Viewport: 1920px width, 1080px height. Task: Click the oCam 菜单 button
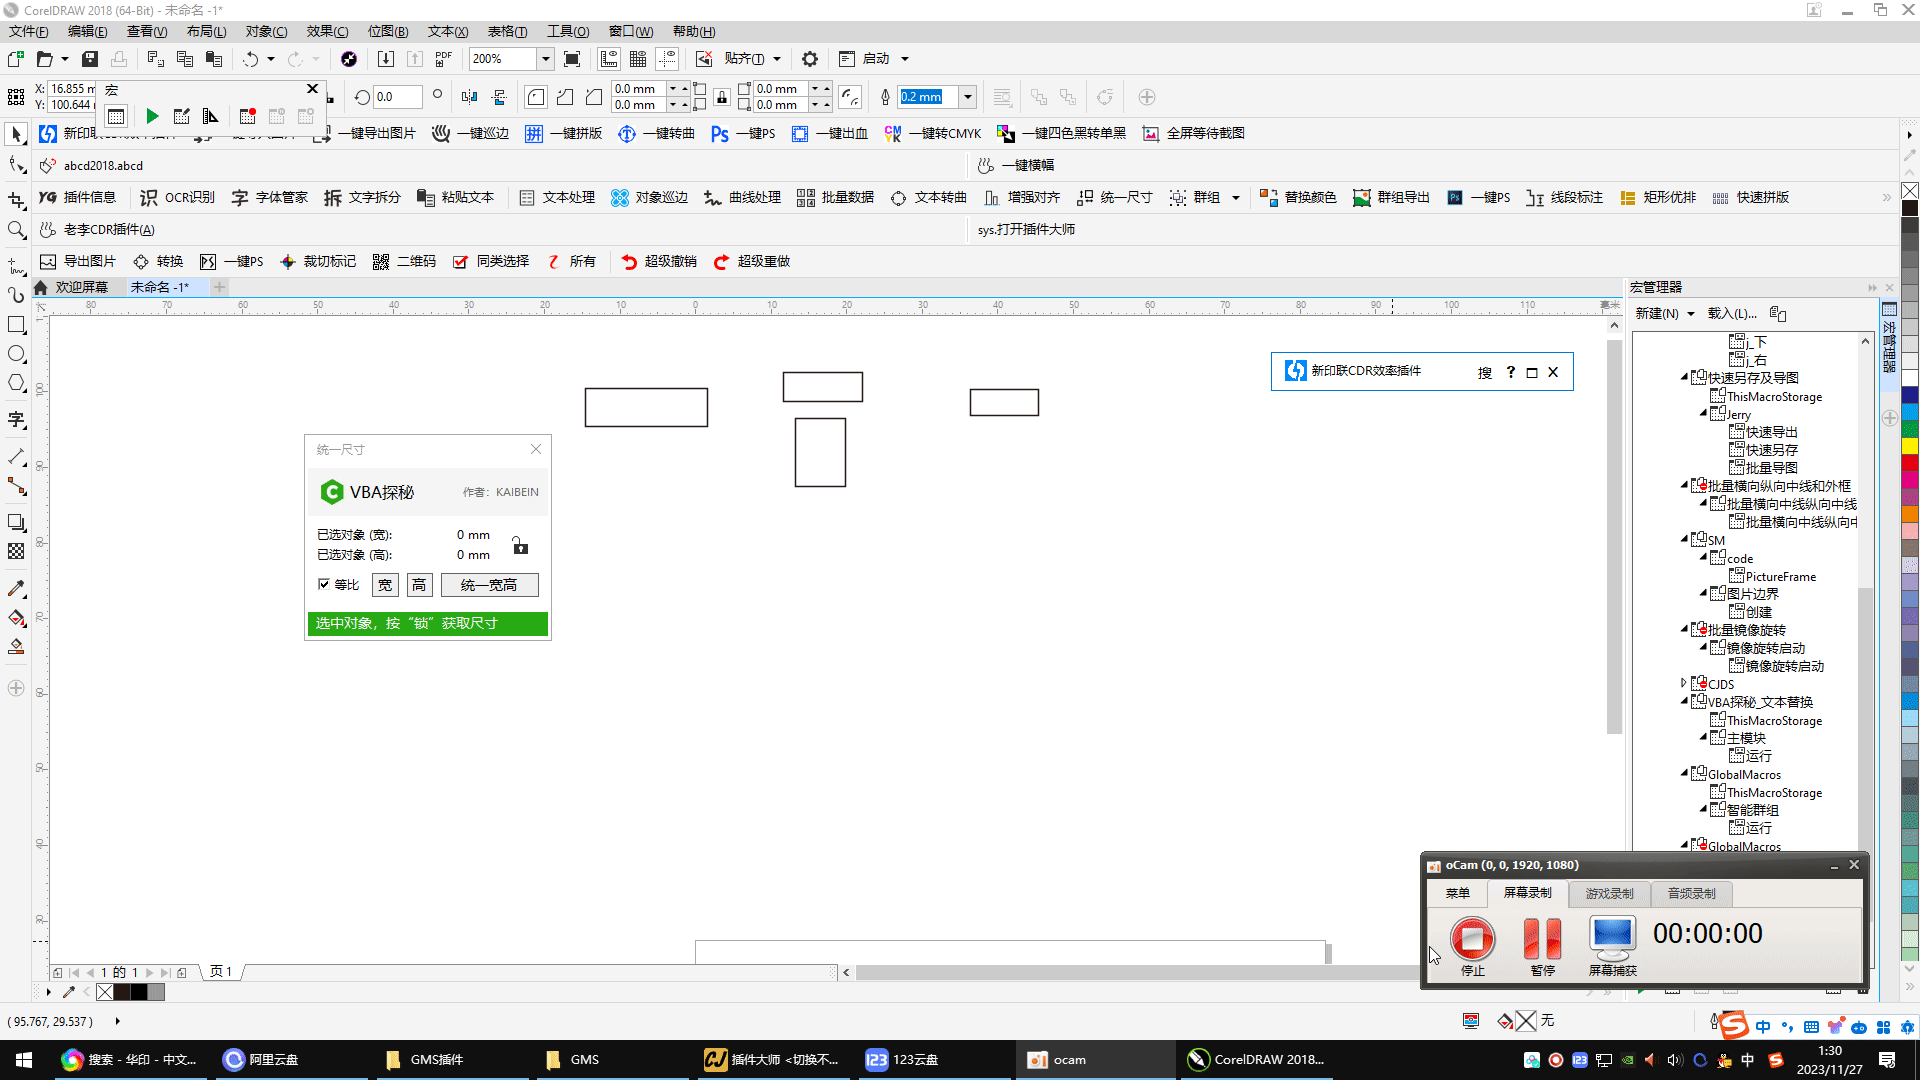1457,893
